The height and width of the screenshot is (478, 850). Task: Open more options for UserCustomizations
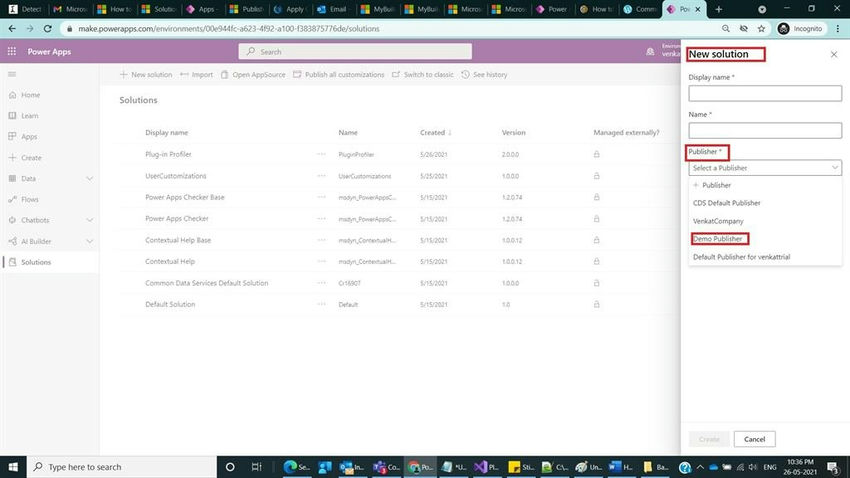pyautogui.click(x=321, y=176)
